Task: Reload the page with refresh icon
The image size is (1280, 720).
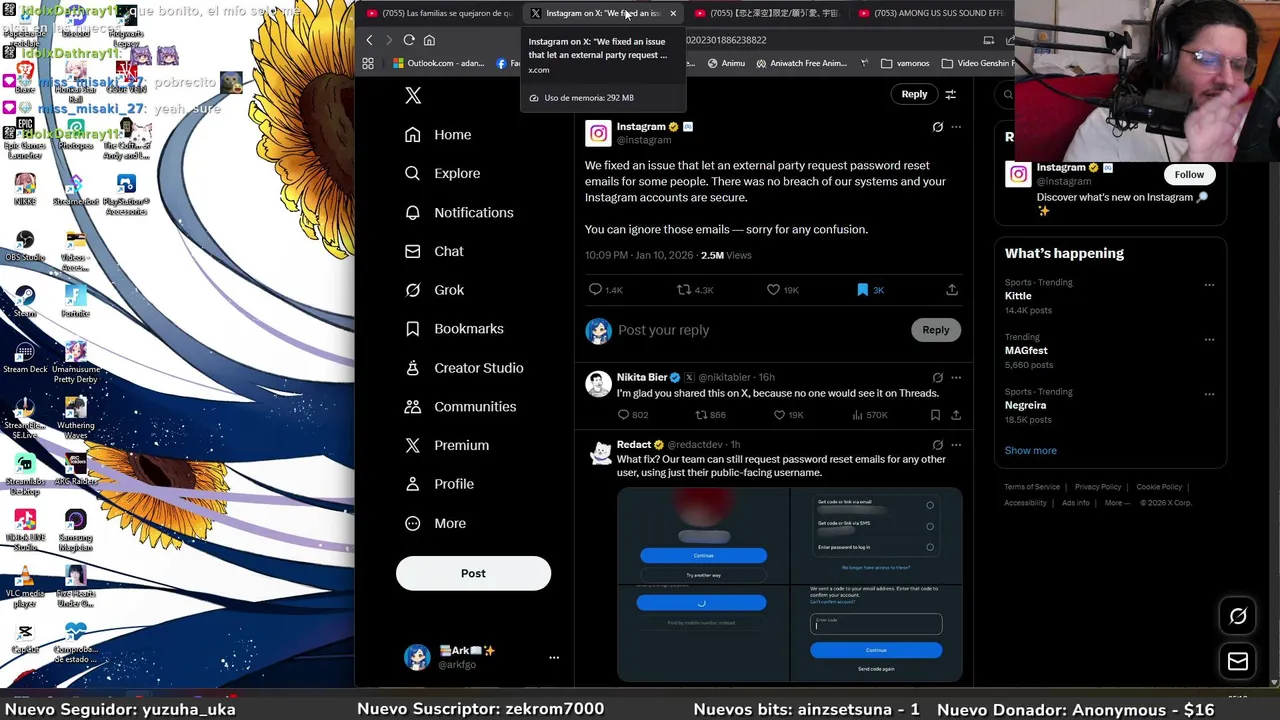Action: 409,40
